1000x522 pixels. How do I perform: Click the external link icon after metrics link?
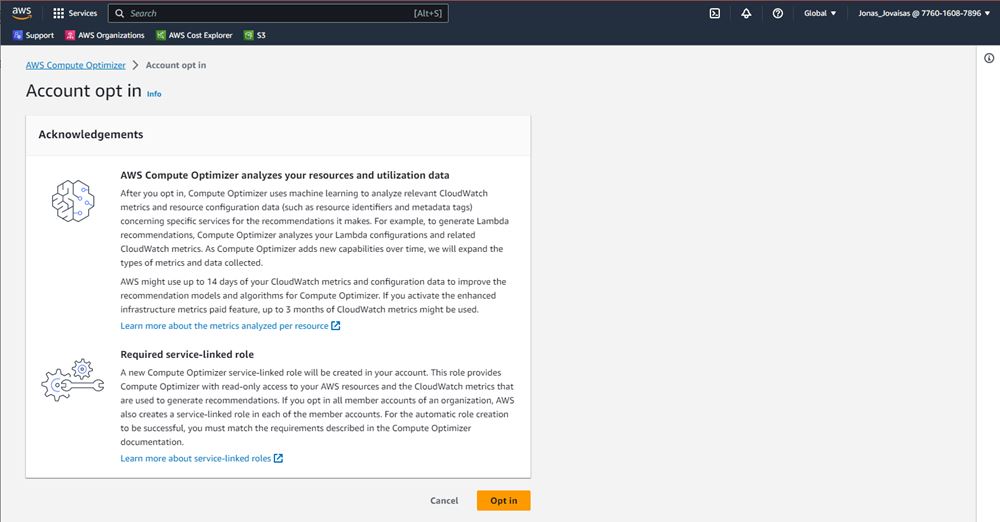point(335,325)
